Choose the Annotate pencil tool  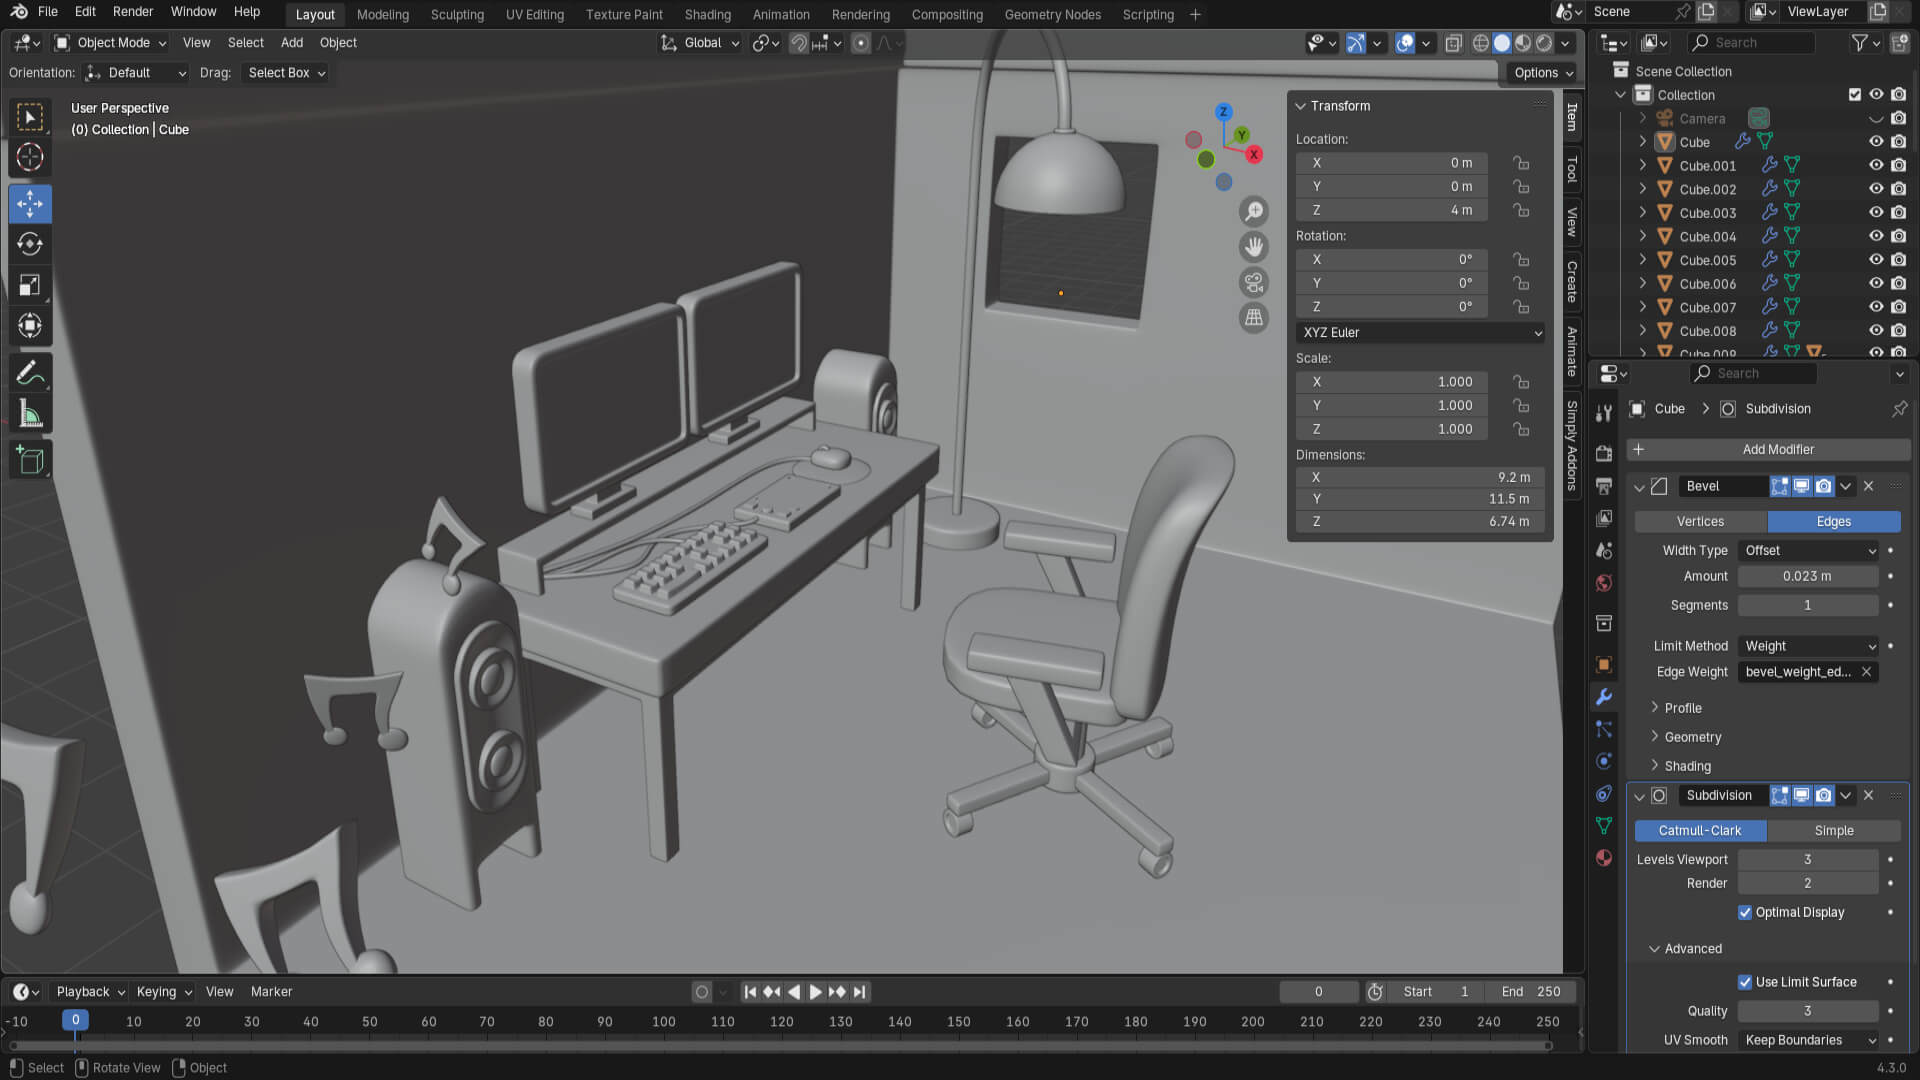point(30,373)
